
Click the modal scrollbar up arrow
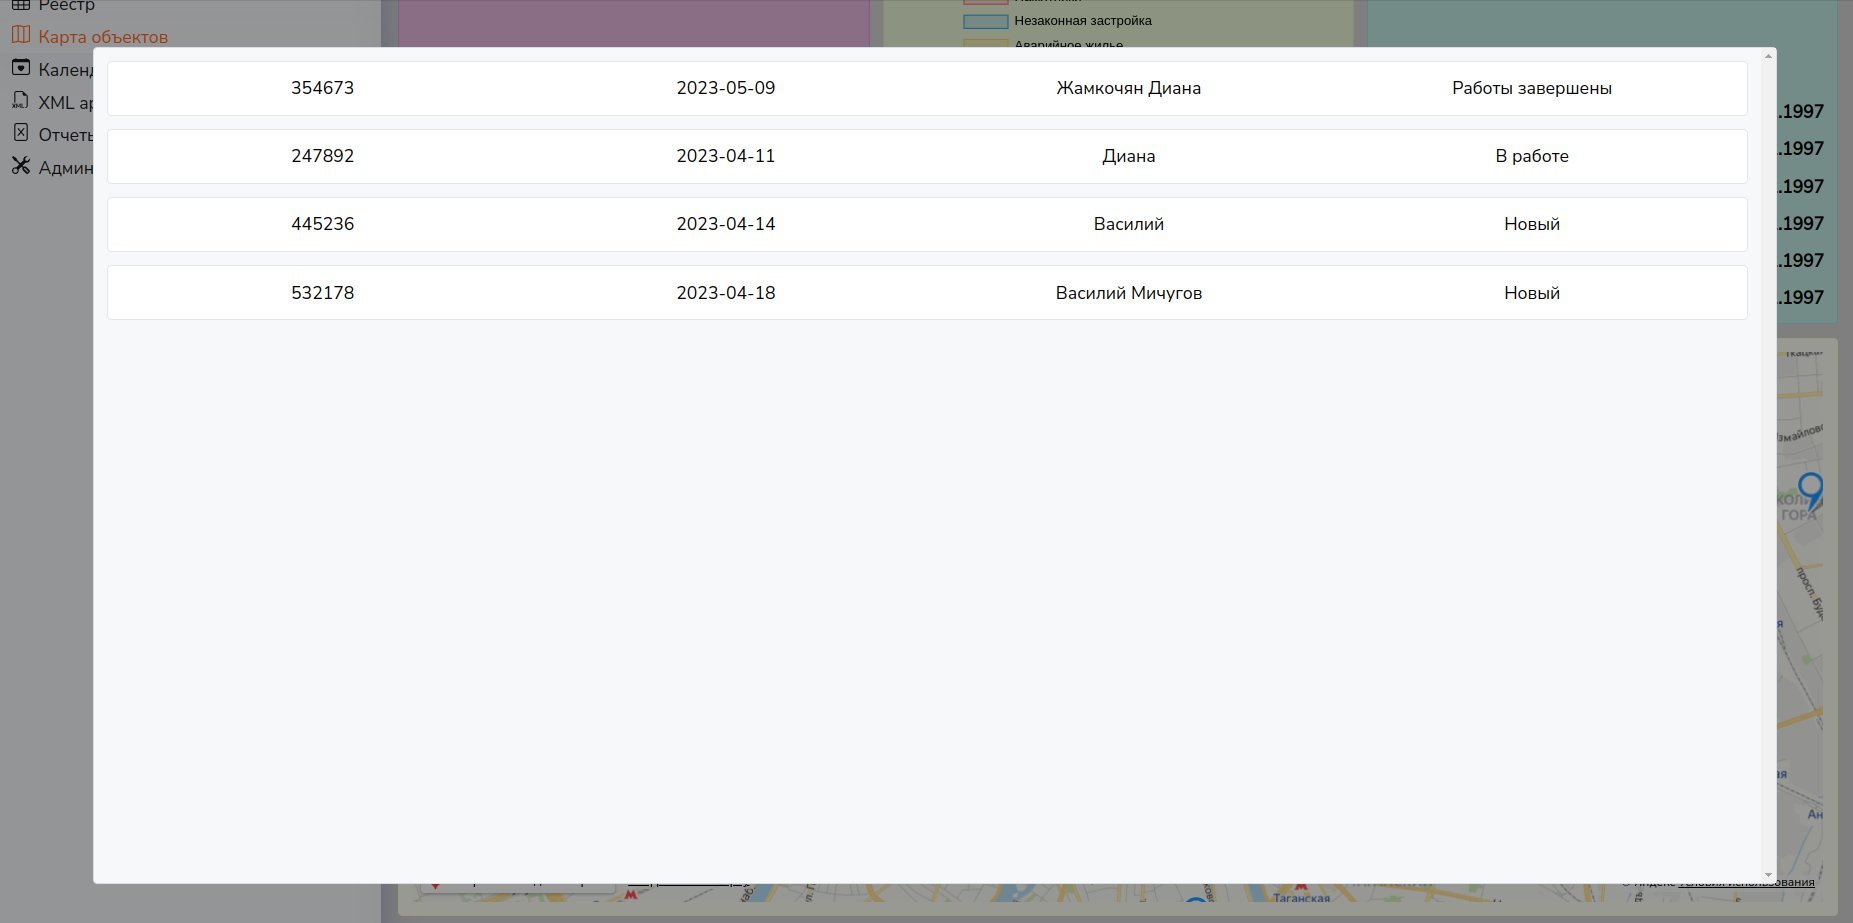point(1768,56)
